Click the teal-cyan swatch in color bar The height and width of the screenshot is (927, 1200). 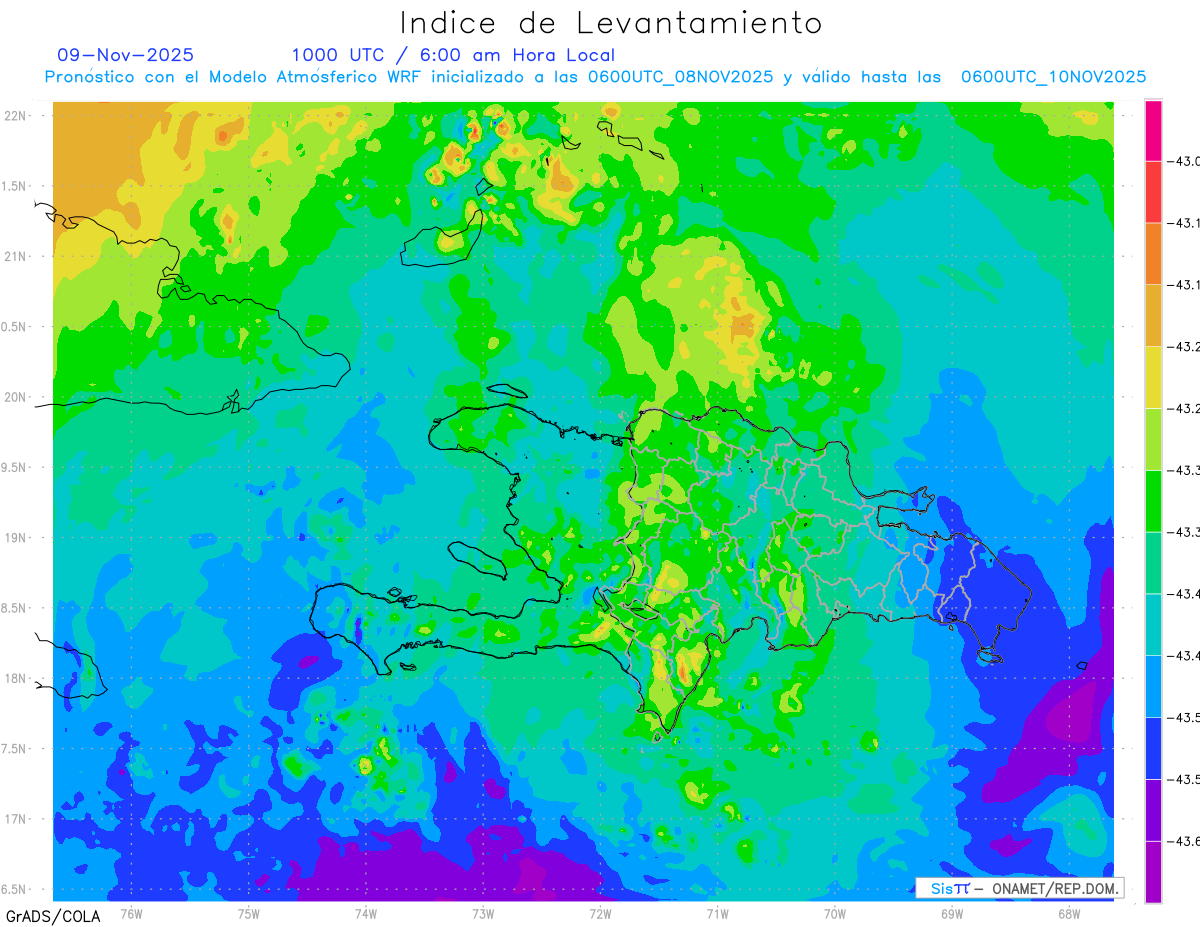[1153, 624]
